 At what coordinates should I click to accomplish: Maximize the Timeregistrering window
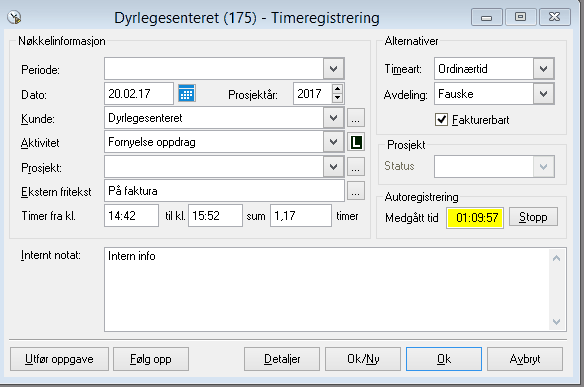[x=520, y=17]
